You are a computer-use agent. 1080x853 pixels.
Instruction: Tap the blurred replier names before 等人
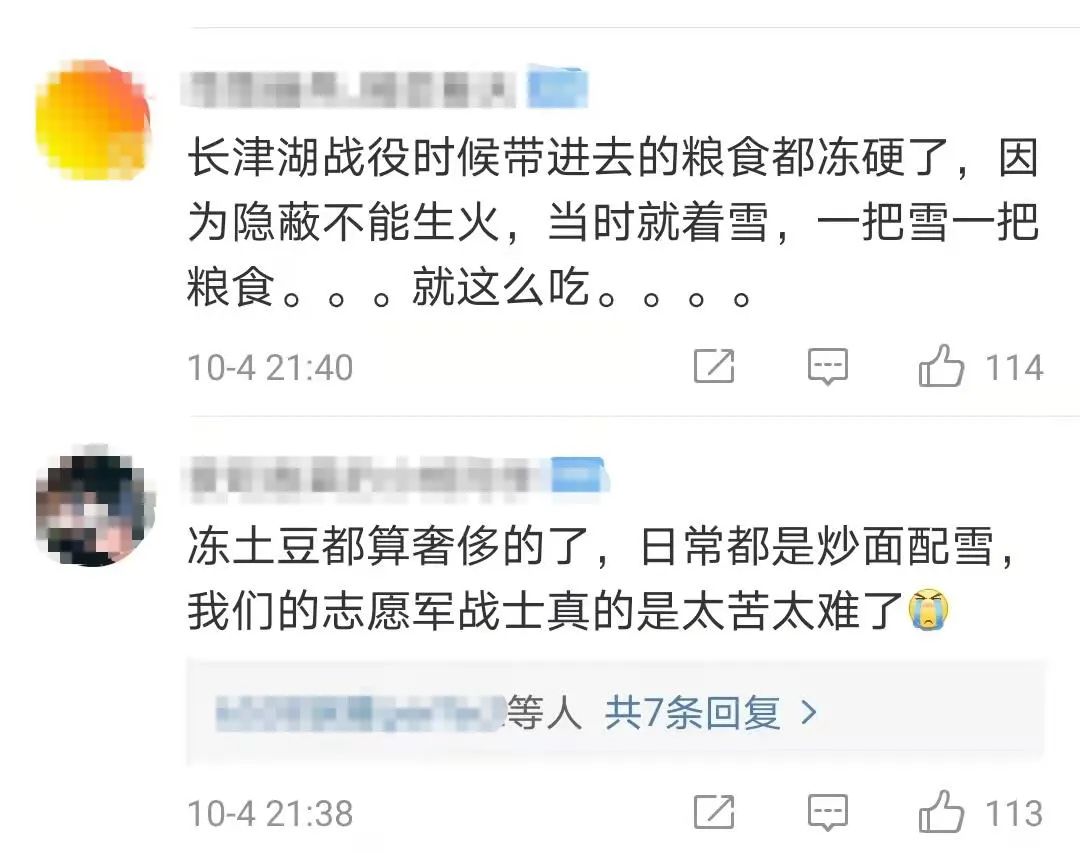pyautogui.click(x=360, y=713)
